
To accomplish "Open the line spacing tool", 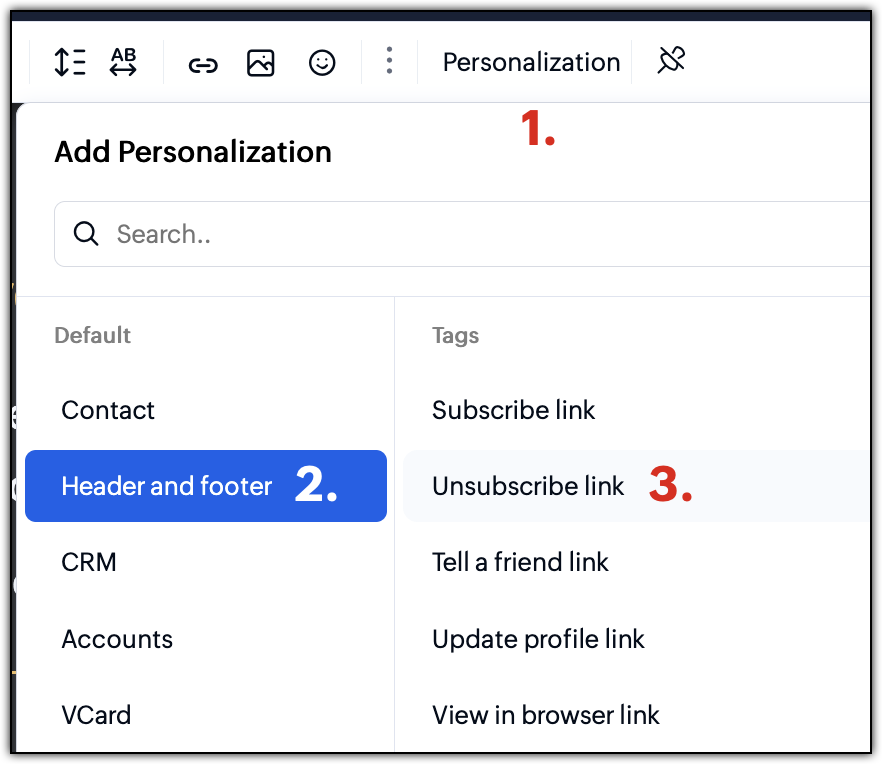I will 70,62.
